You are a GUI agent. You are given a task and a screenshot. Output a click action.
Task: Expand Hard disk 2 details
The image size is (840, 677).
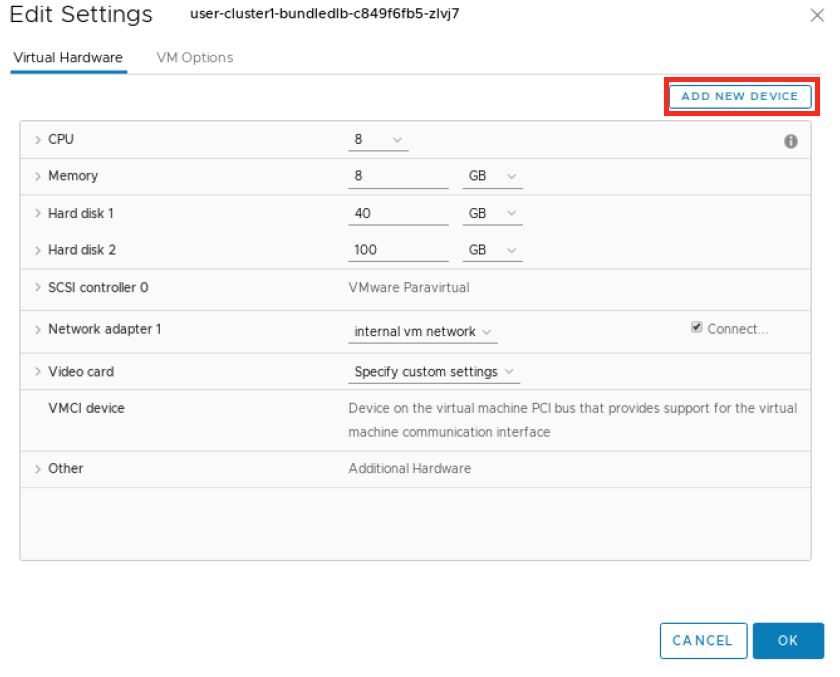click(38, 251)
